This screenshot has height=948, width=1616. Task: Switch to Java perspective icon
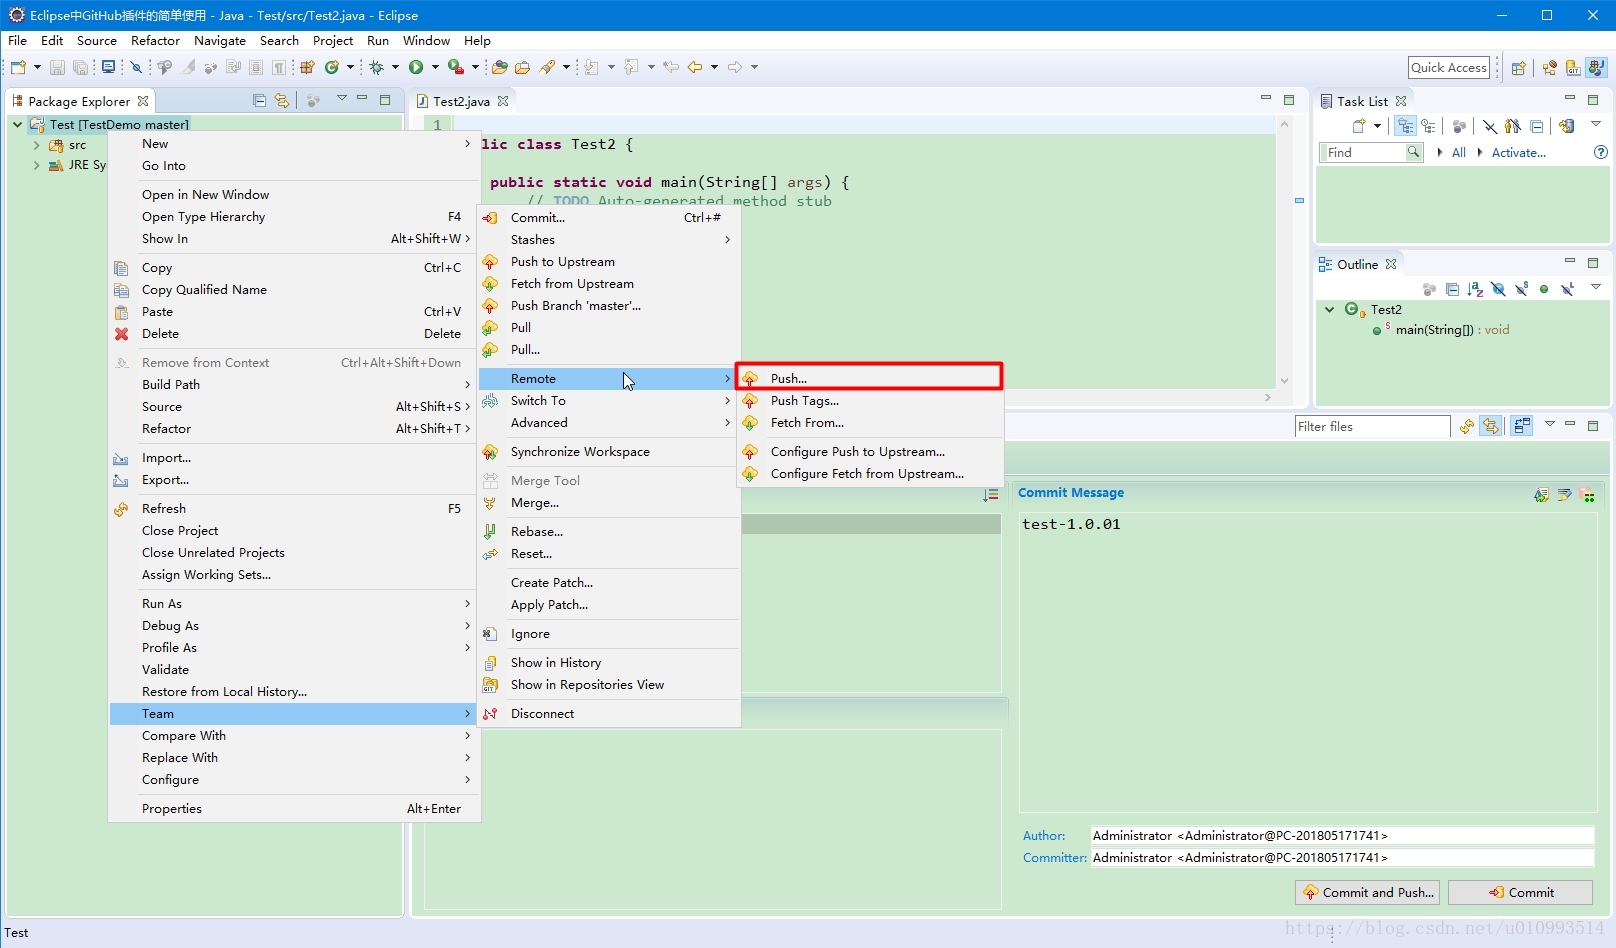click(x=1596, y=68)
